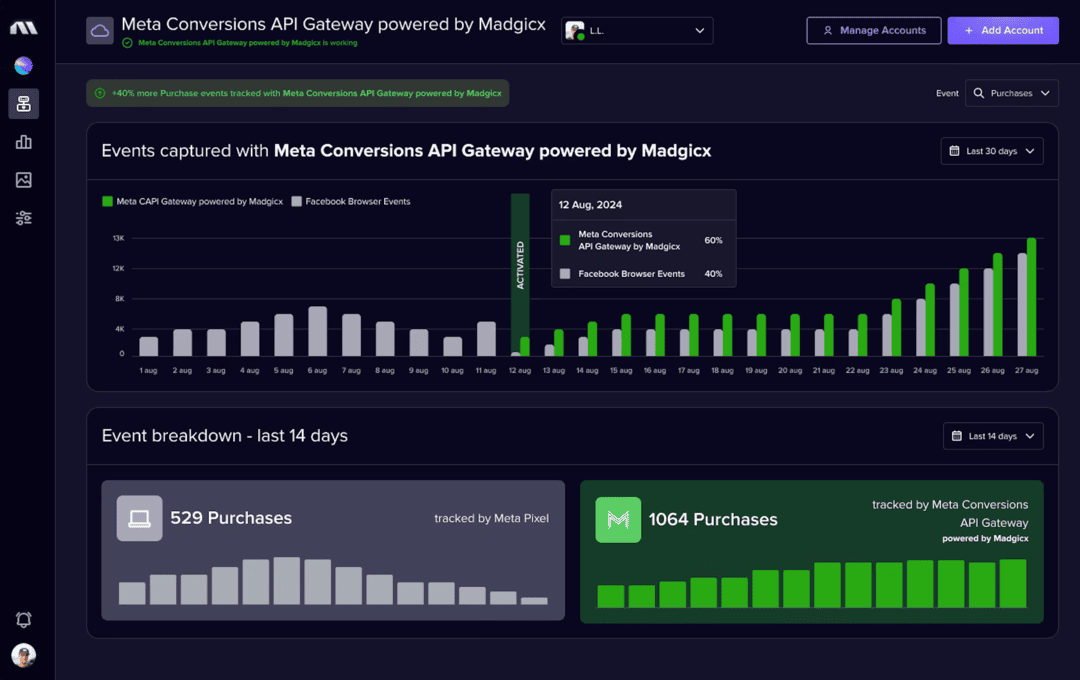Click the 27 aug green bar
This screenshot has width=1080, height=680.
click(x=1031, y=297)
